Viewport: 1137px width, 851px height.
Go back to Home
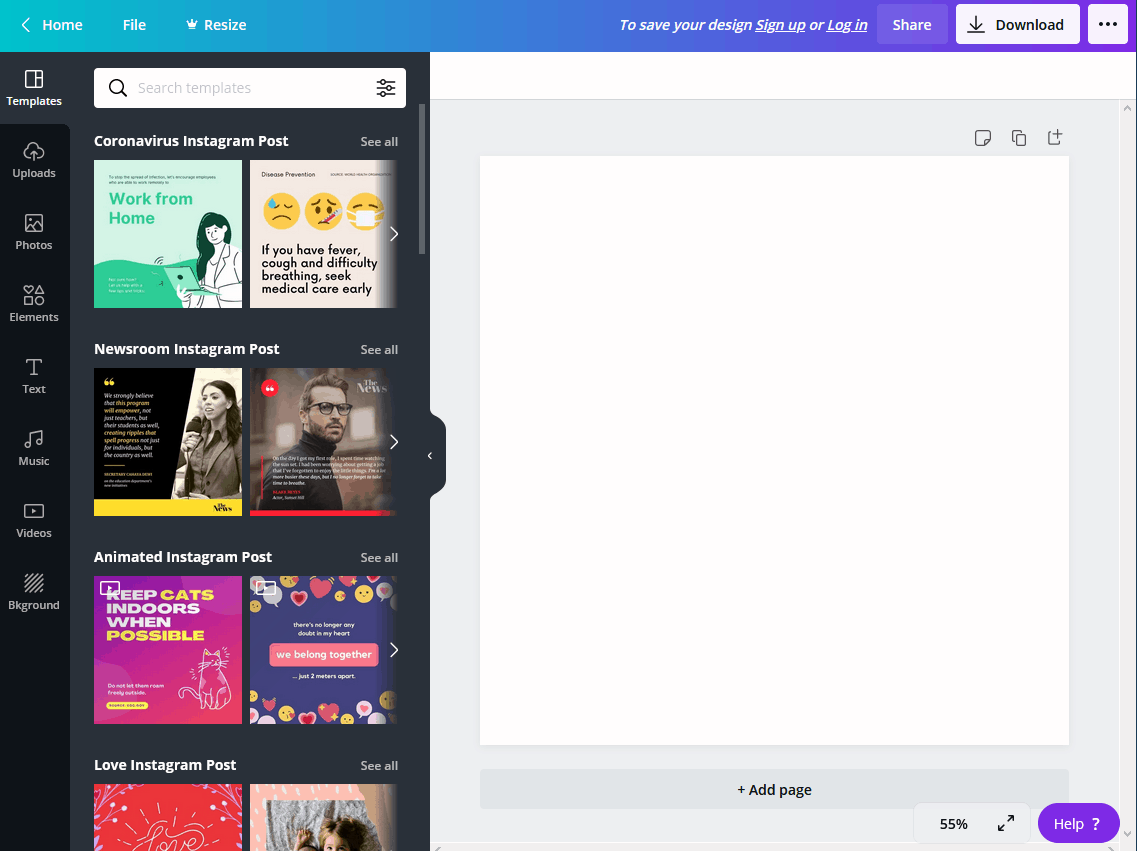click(51, 25)
